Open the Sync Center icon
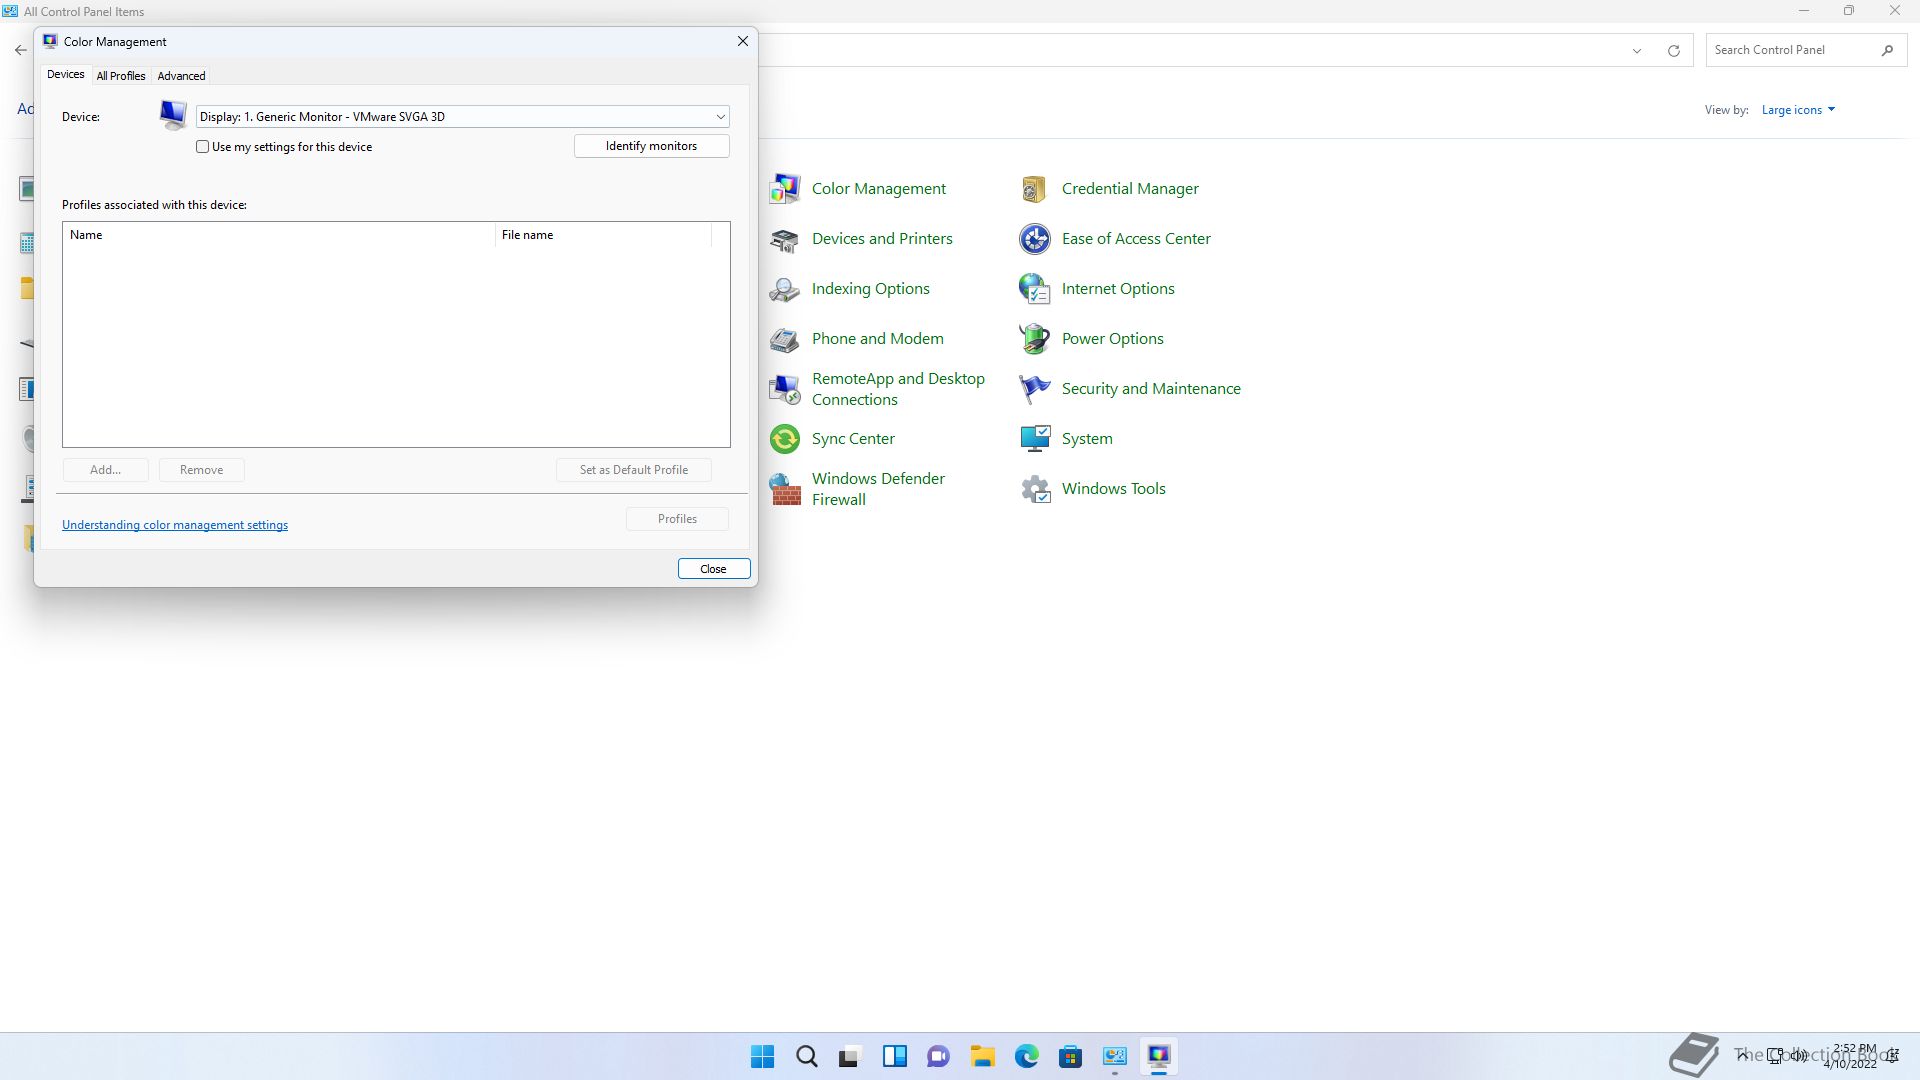Viewport: 1920px width, 1080px height. [x=785, y=439]
